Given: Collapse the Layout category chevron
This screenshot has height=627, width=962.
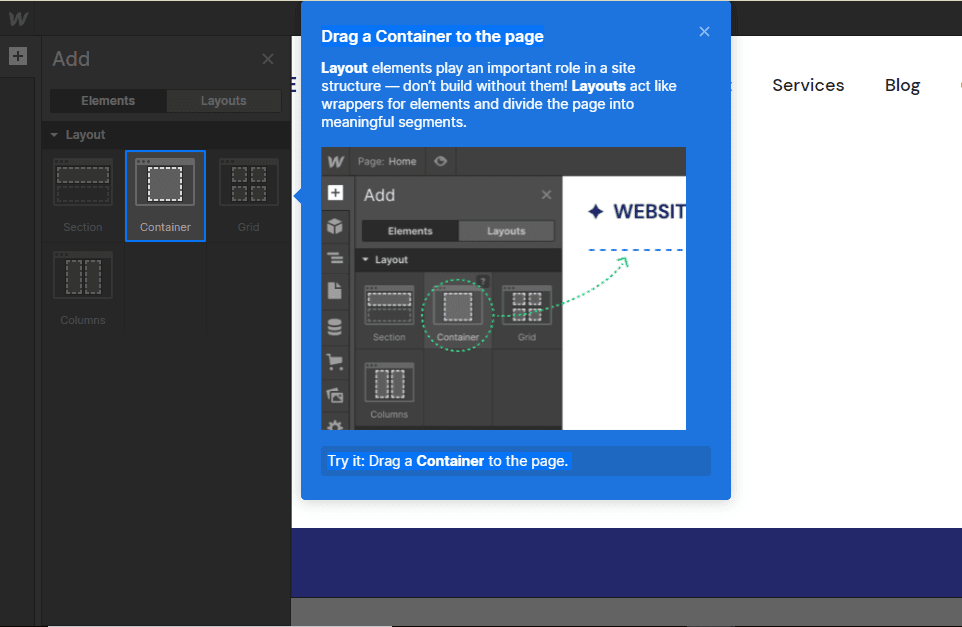Looking at the screenshot, I should click(x=54, y=134).
